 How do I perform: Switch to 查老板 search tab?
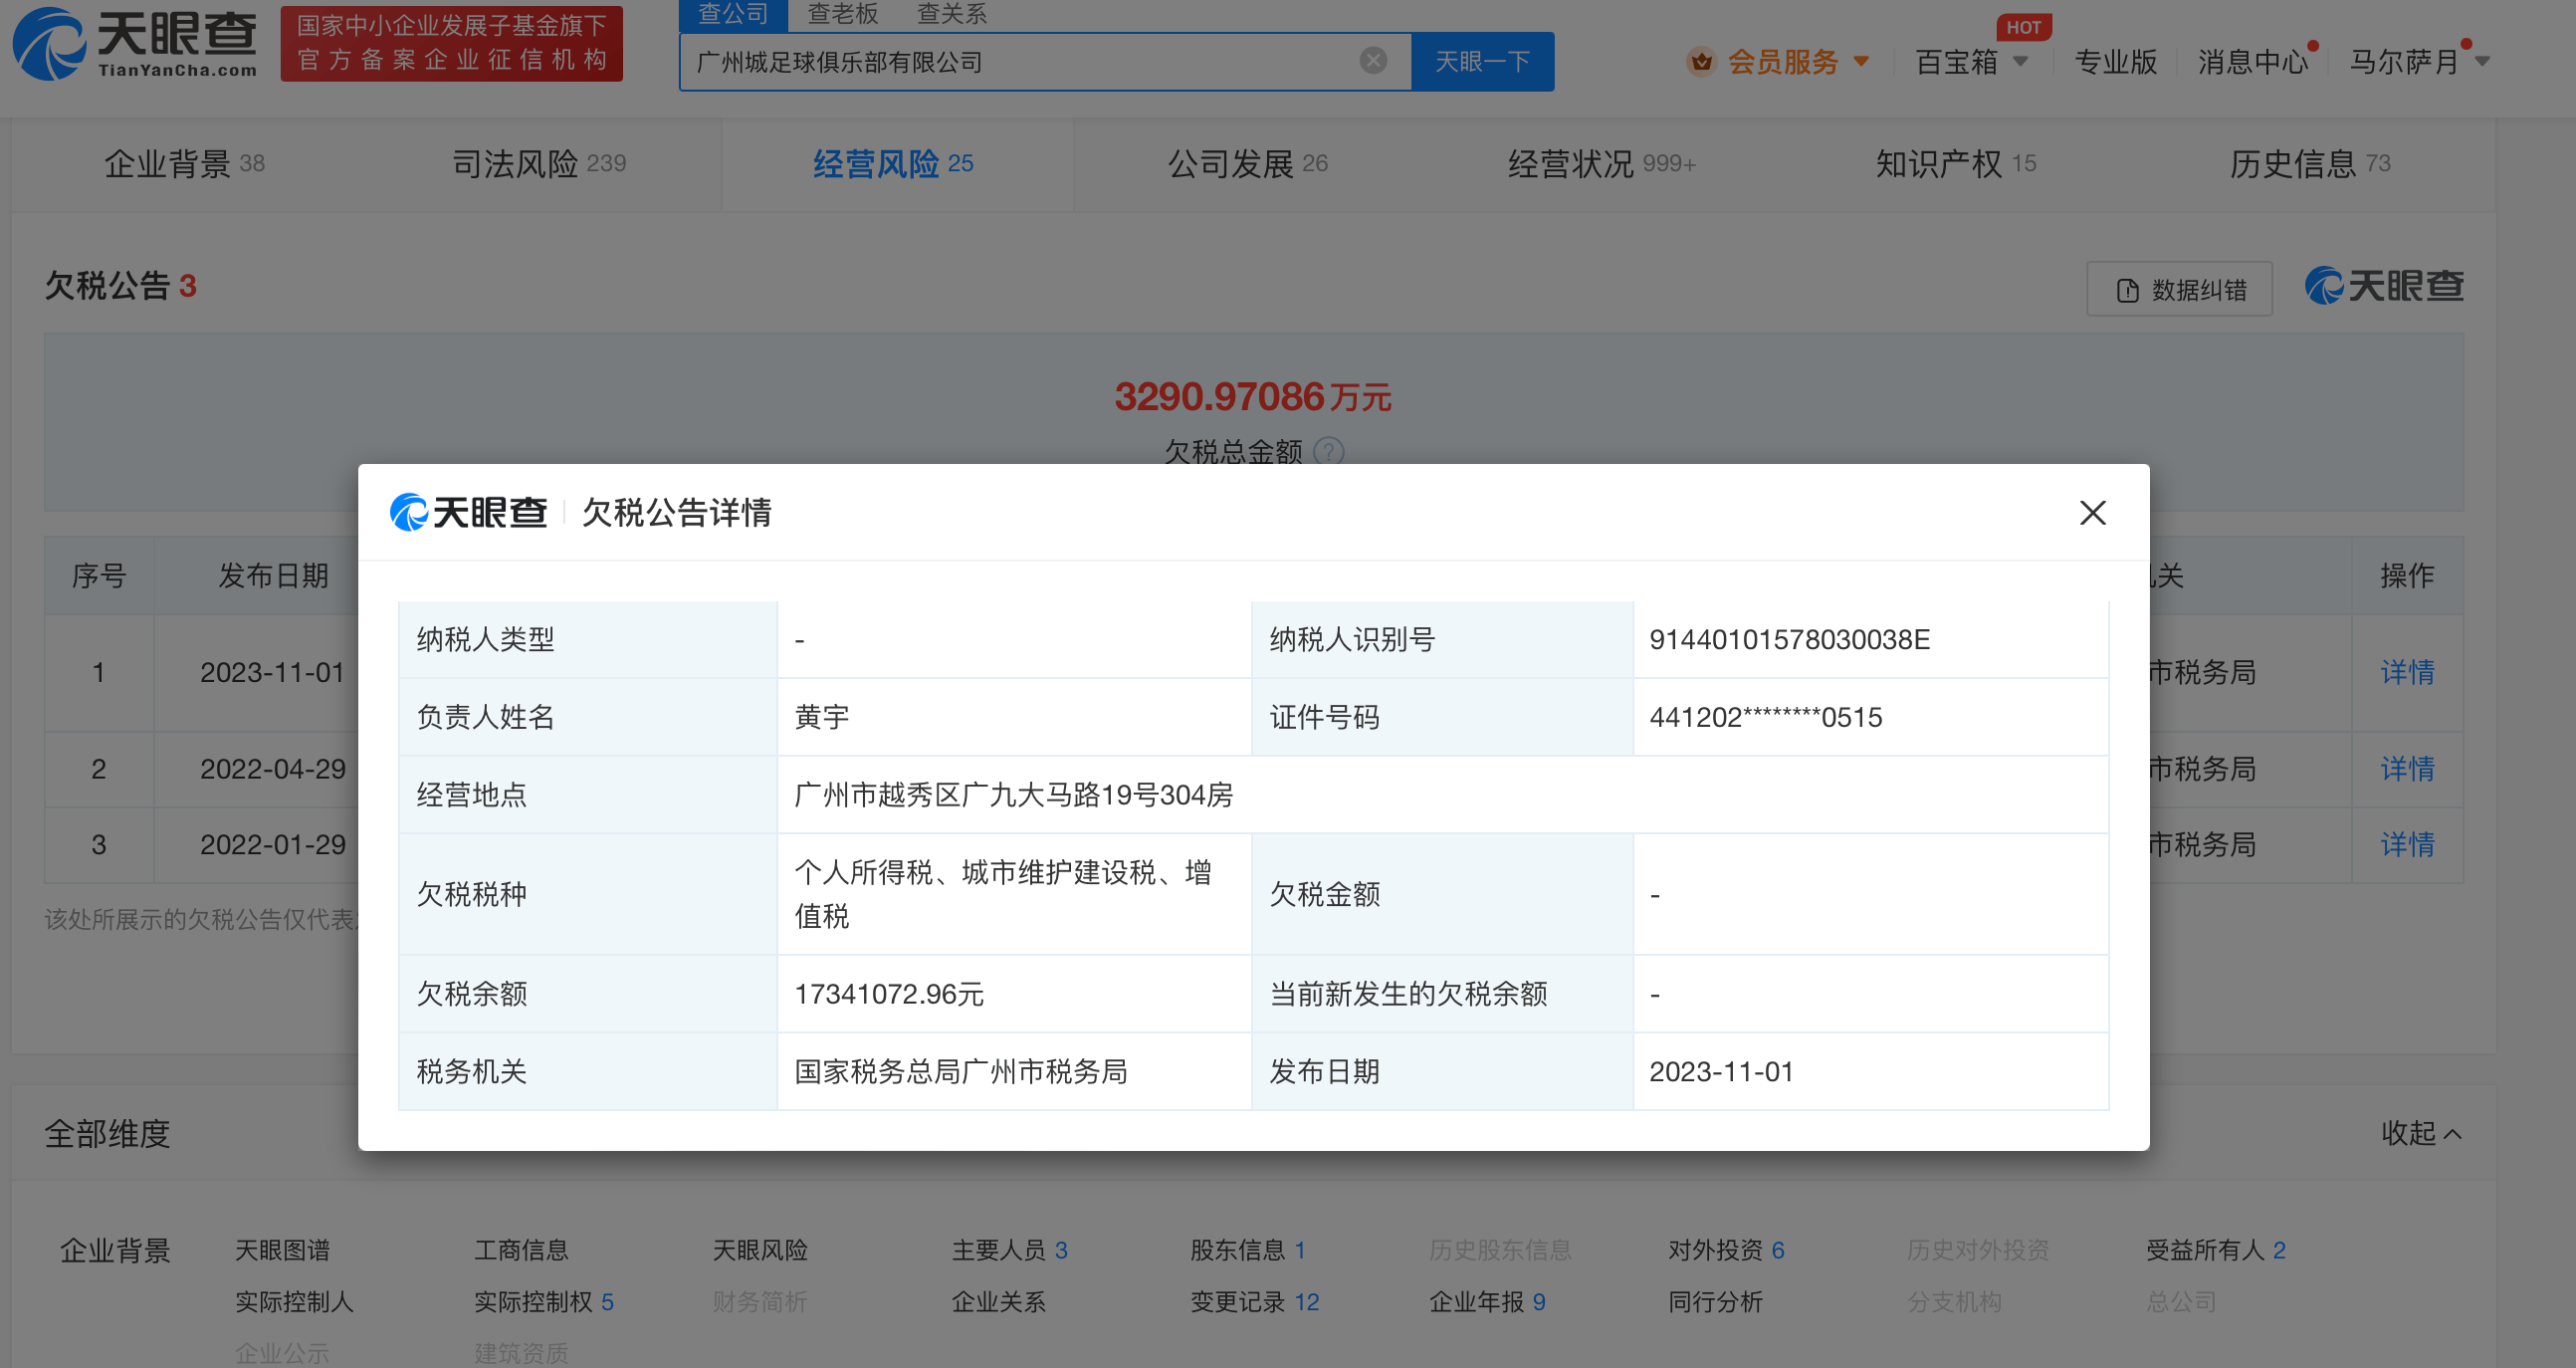pos(842,14)
